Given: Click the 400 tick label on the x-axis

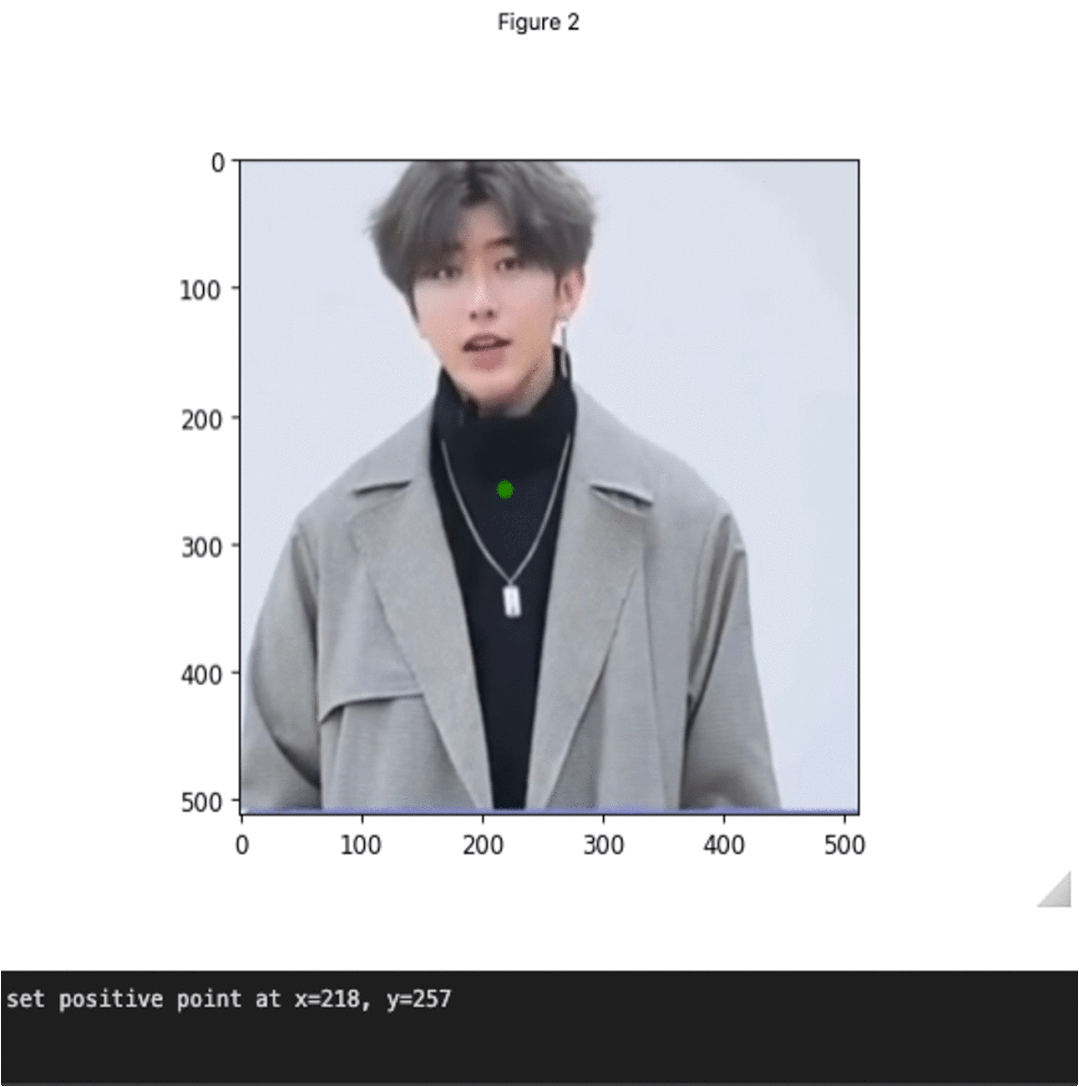Looking at the screenshot, I should click(x=724, y=845).
